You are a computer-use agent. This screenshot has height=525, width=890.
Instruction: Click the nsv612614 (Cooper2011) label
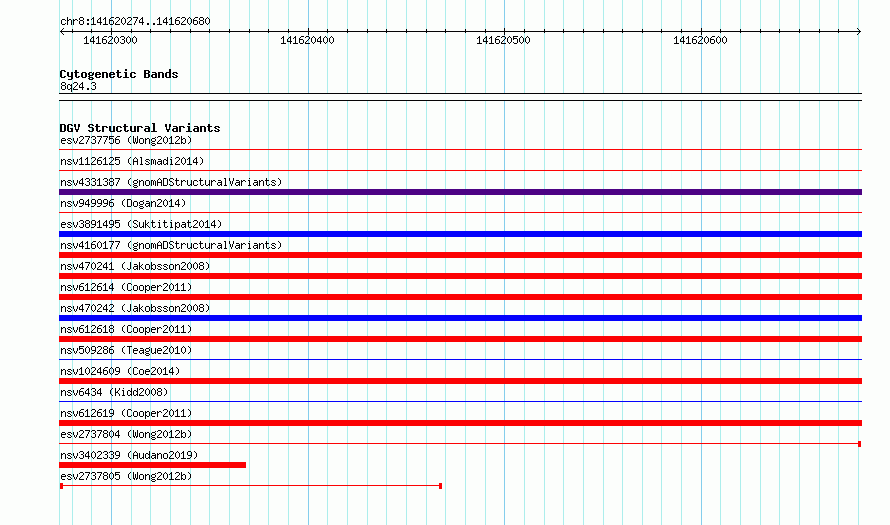coord(126,287)
